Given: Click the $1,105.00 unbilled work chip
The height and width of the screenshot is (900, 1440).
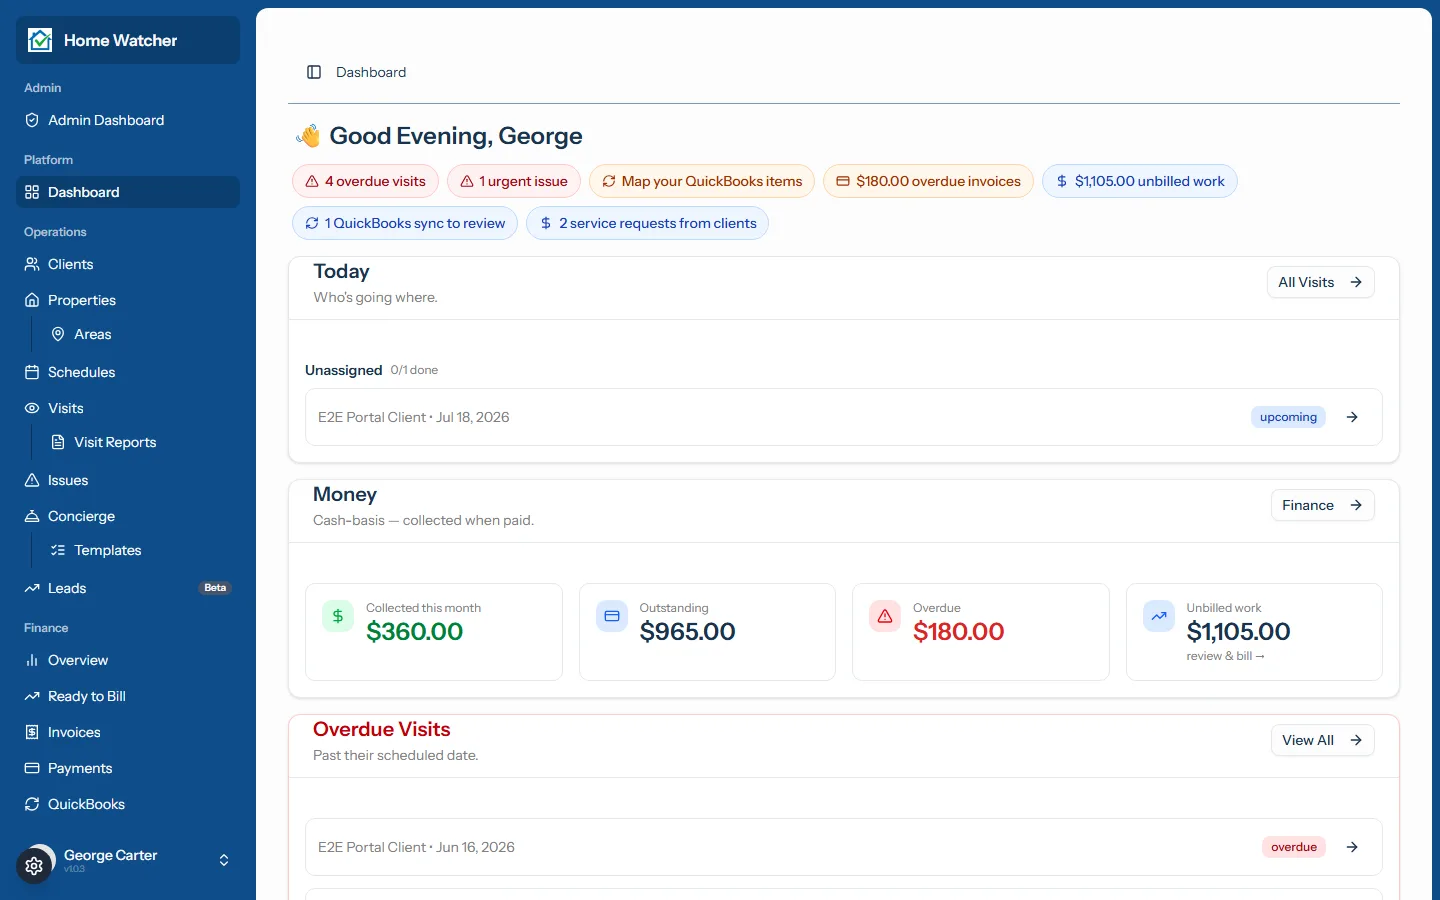Looking at the screenshot, I should pos(1140,181).
